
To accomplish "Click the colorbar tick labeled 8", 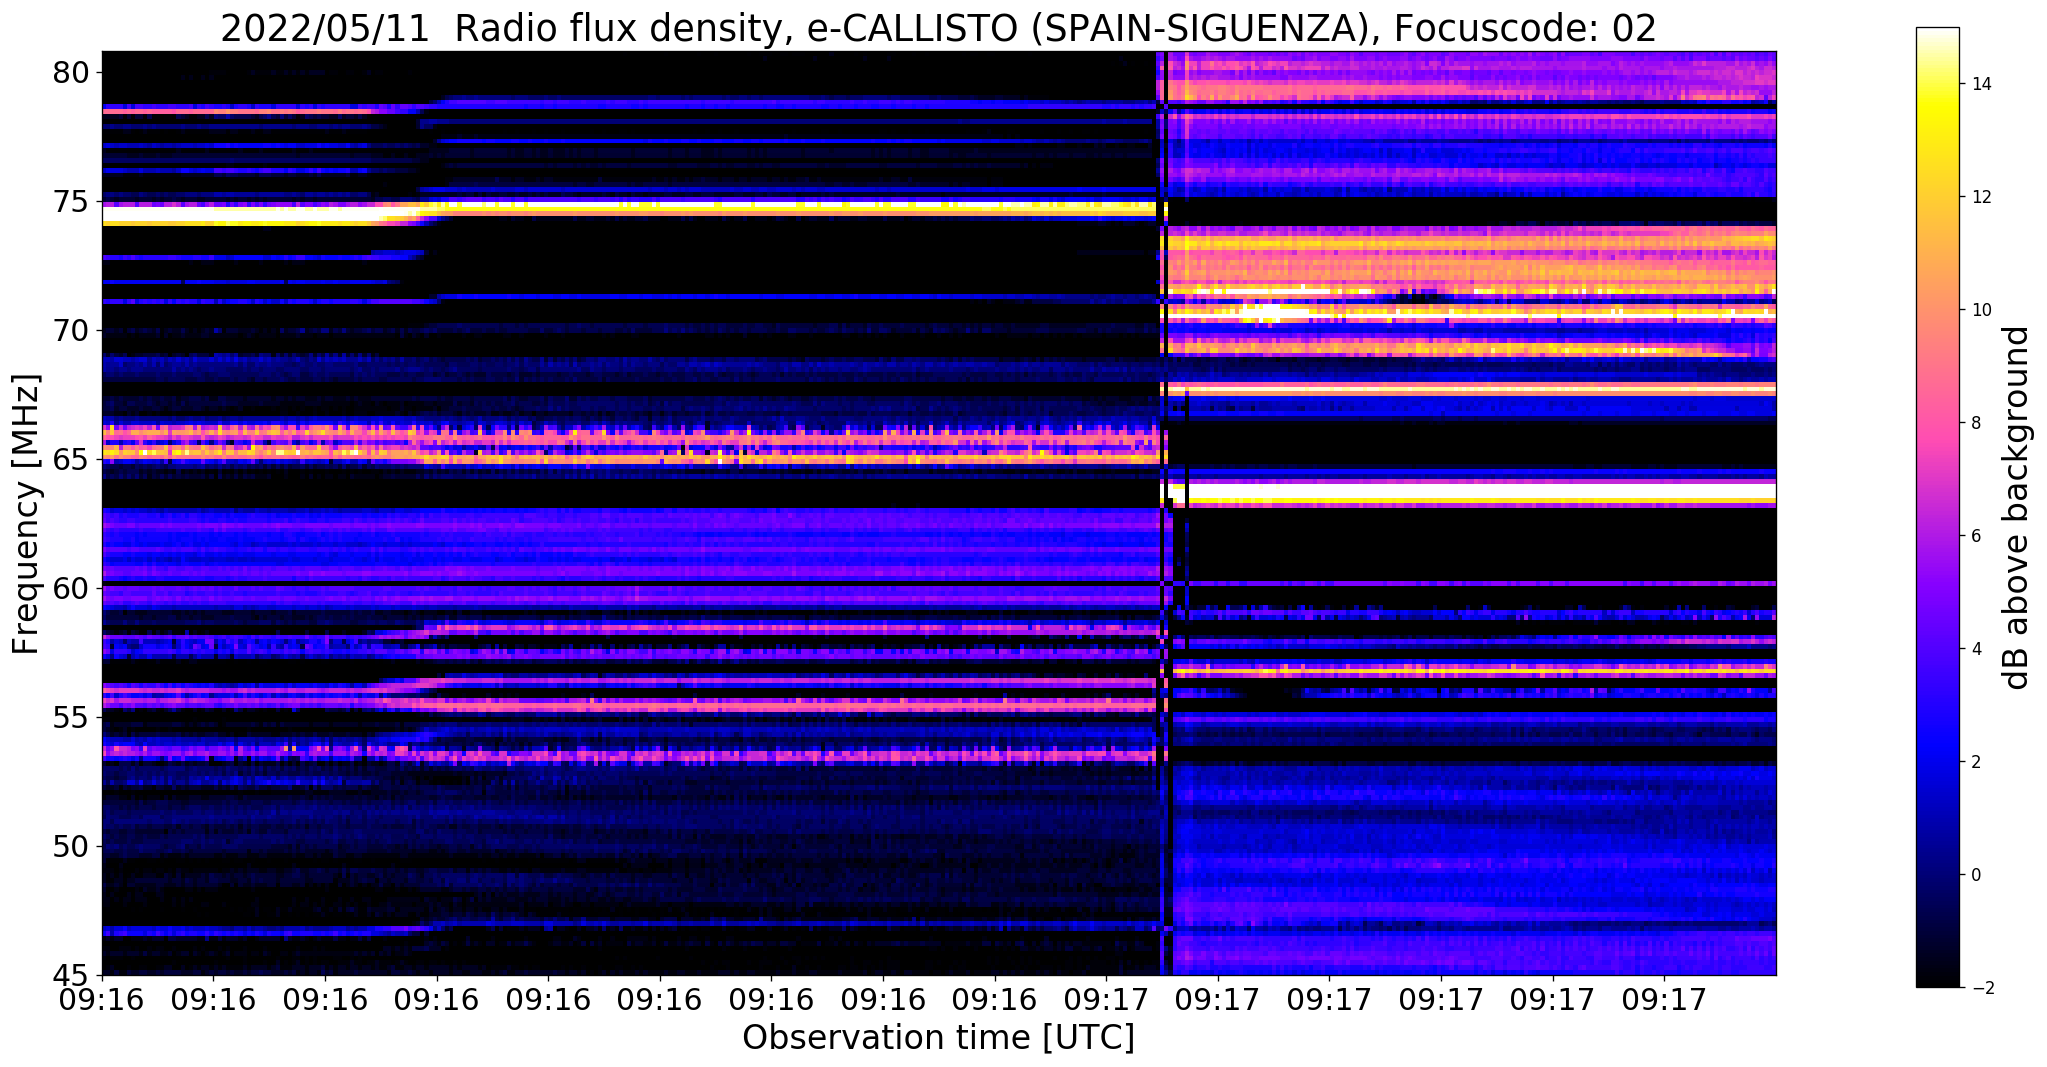I will (x=1975, y=423).
